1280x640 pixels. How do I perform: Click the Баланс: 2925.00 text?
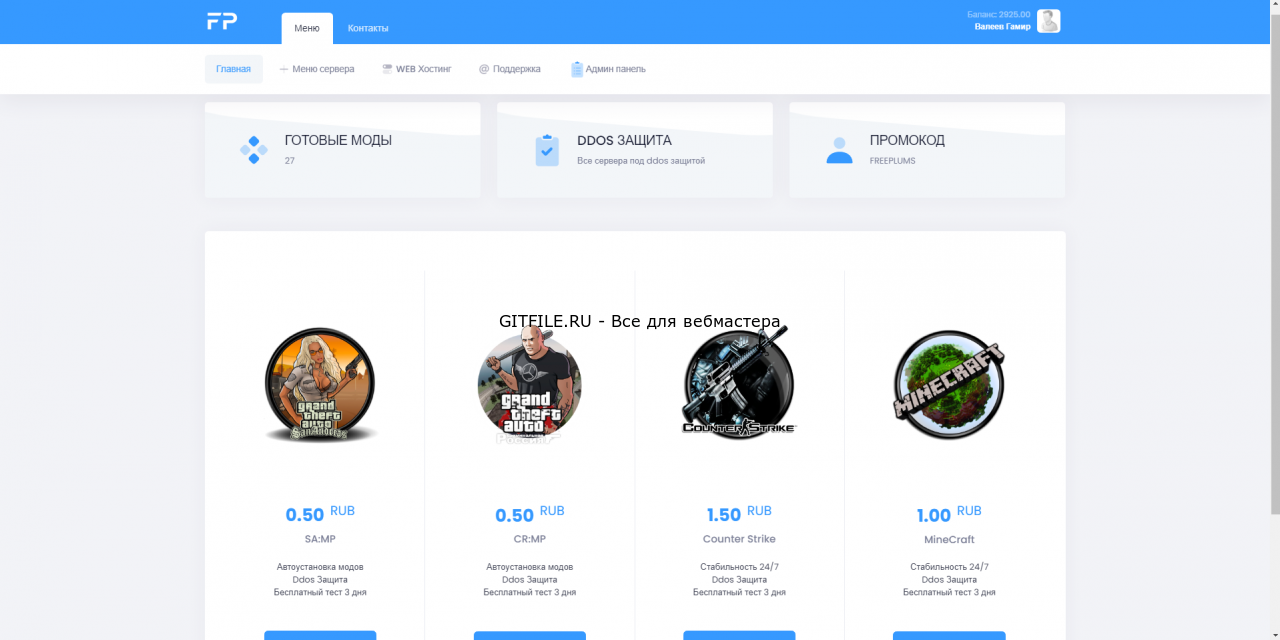pyautogui.click(x=999, y=15)
